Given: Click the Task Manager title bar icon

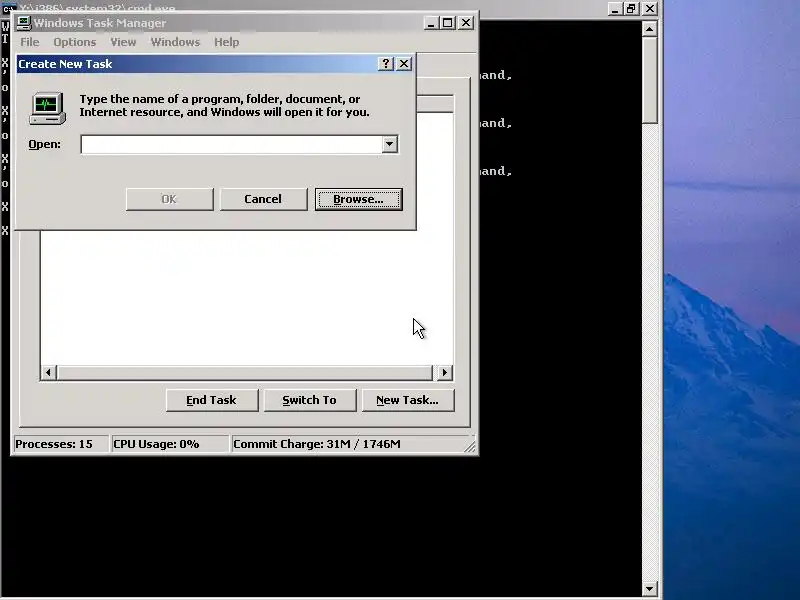Looking at the screenshot, I should tap(24, 23).
